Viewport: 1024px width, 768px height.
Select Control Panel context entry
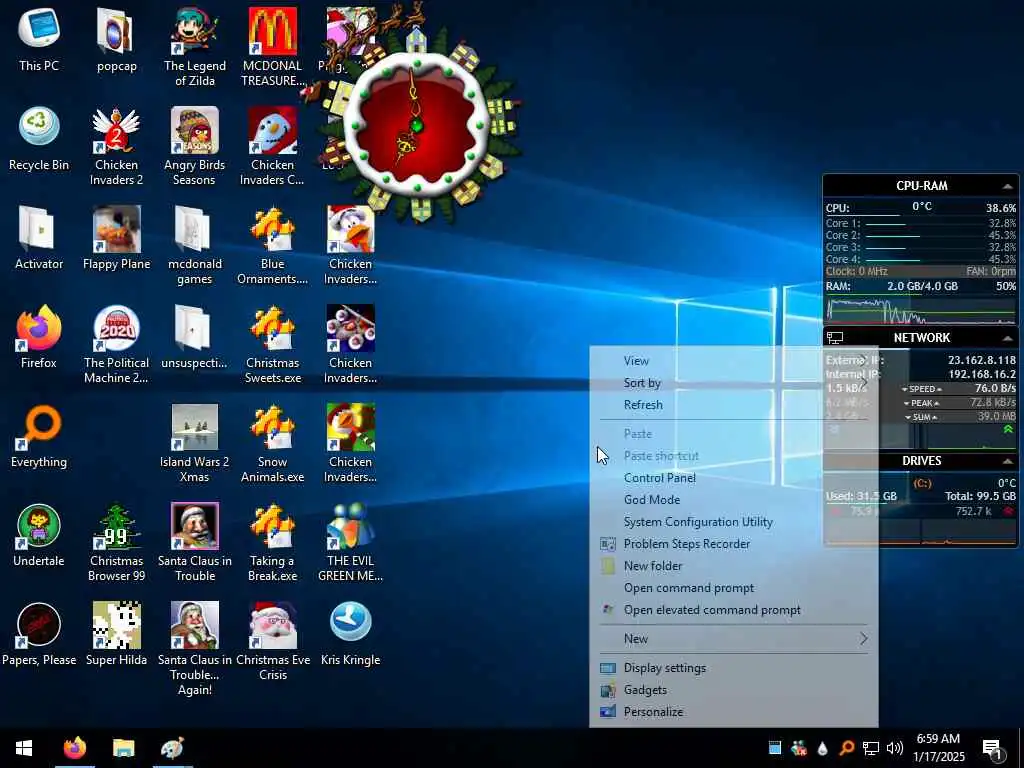(733, 478)
